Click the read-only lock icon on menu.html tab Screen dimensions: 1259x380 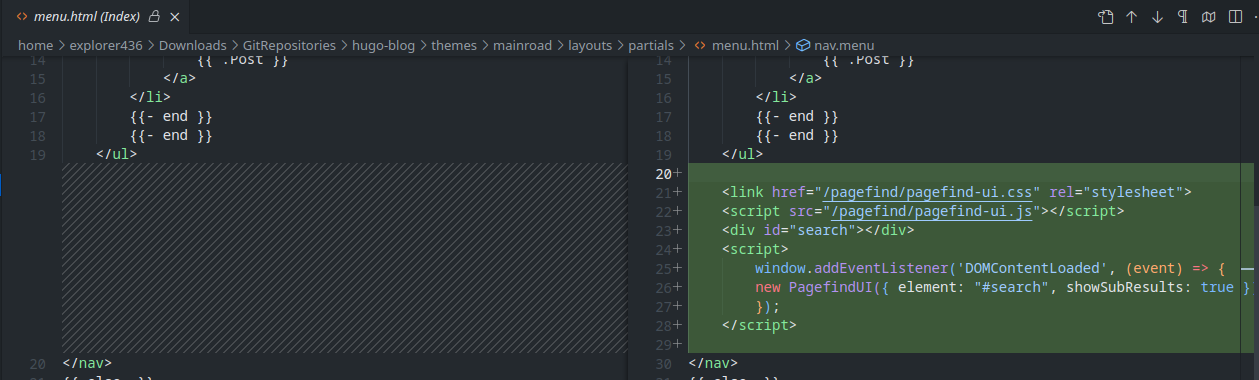coord(154,17)
